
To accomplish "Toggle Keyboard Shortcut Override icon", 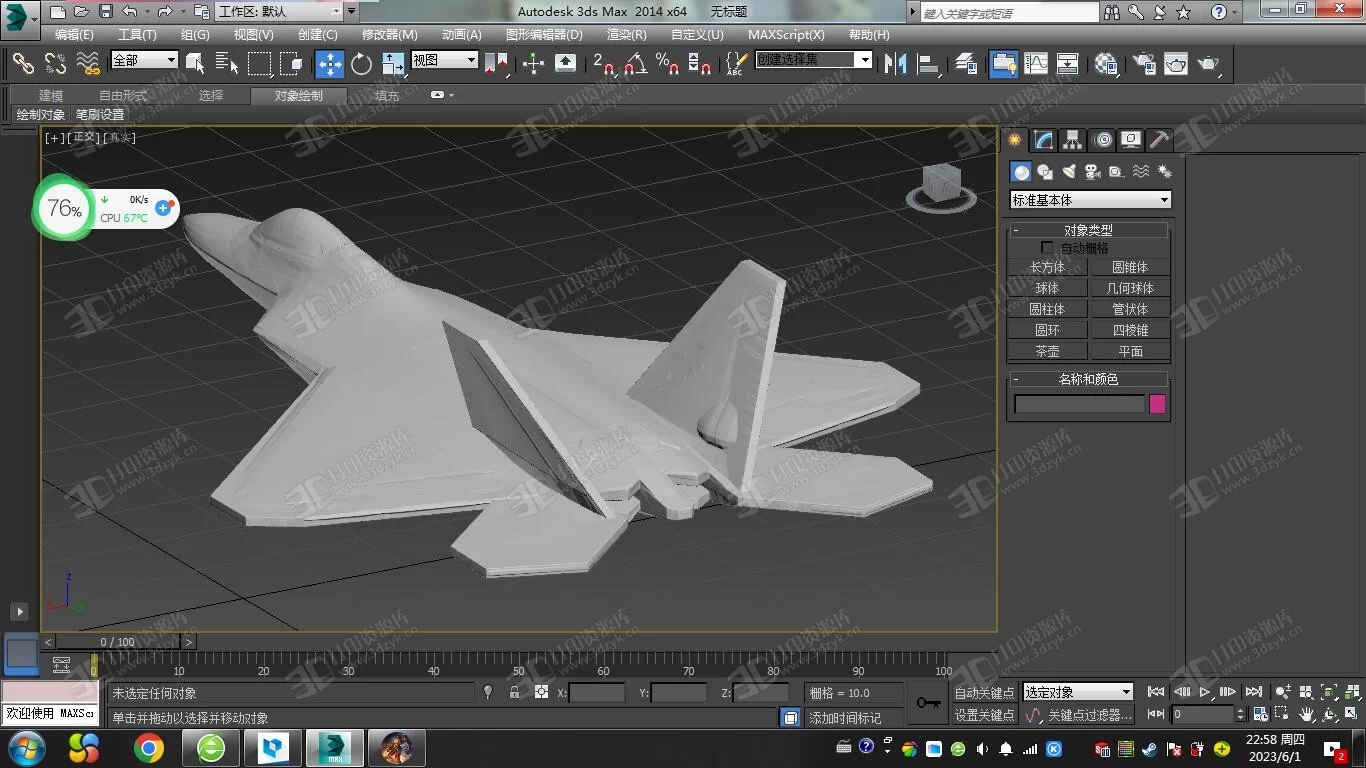I will click(565, 63).
